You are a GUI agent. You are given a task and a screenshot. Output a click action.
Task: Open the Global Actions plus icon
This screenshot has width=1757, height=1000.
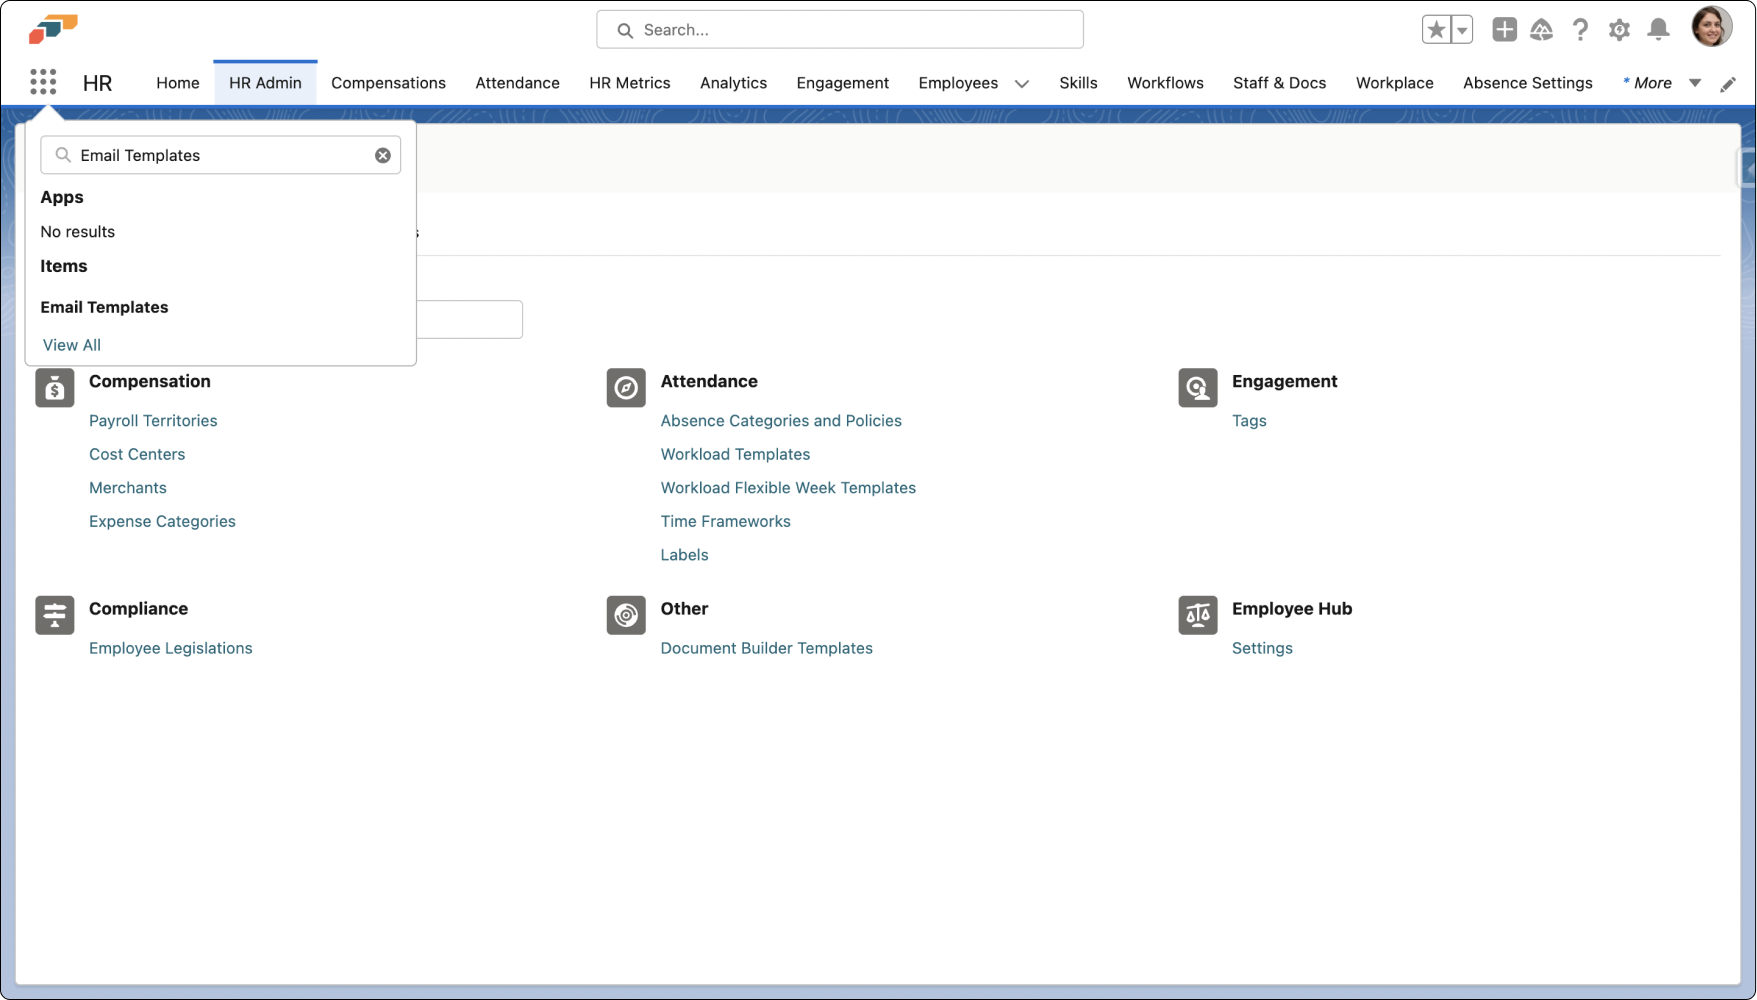(x=1504, y=30)
